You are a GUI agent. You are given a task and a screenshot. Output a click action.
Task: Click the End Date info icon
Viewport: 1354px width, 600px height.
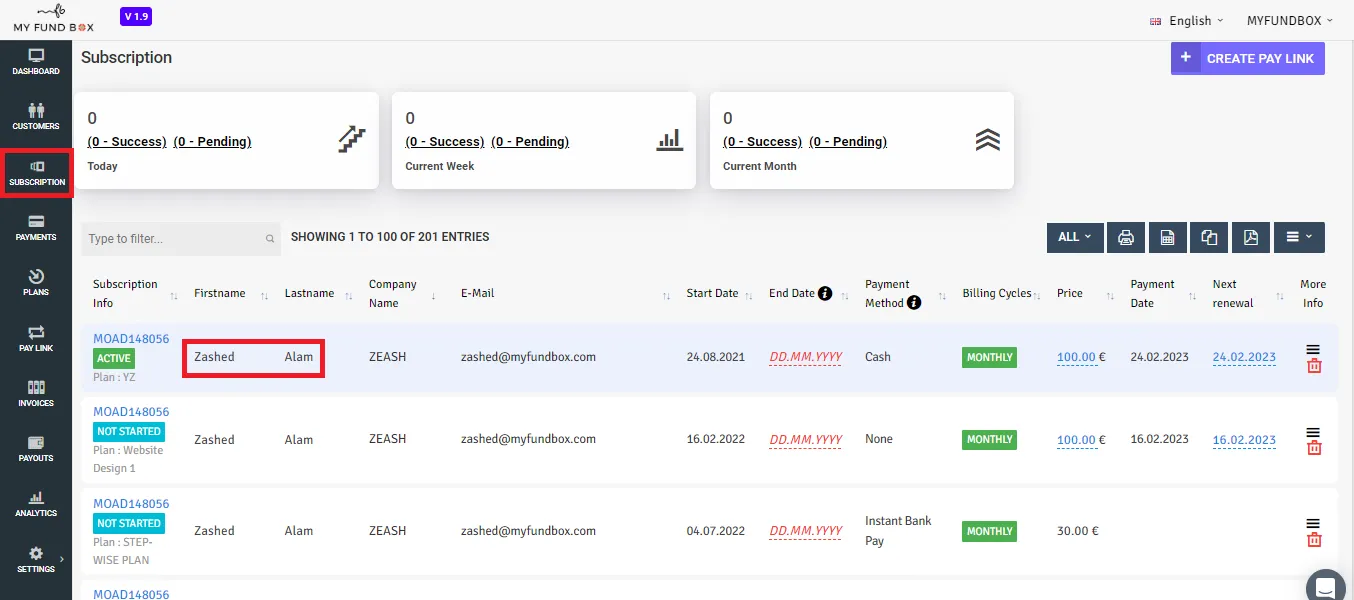[825, 293]
